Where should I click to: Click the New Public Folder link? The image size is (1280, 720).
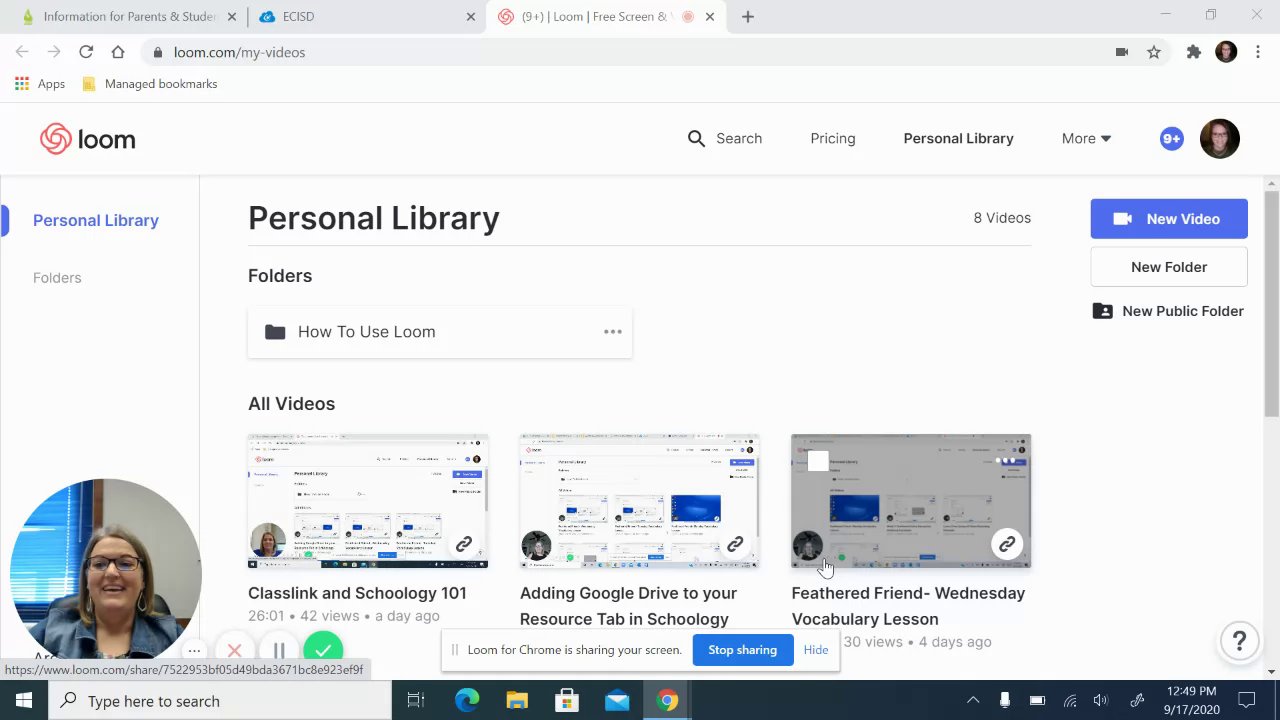tap(1169, 311)
